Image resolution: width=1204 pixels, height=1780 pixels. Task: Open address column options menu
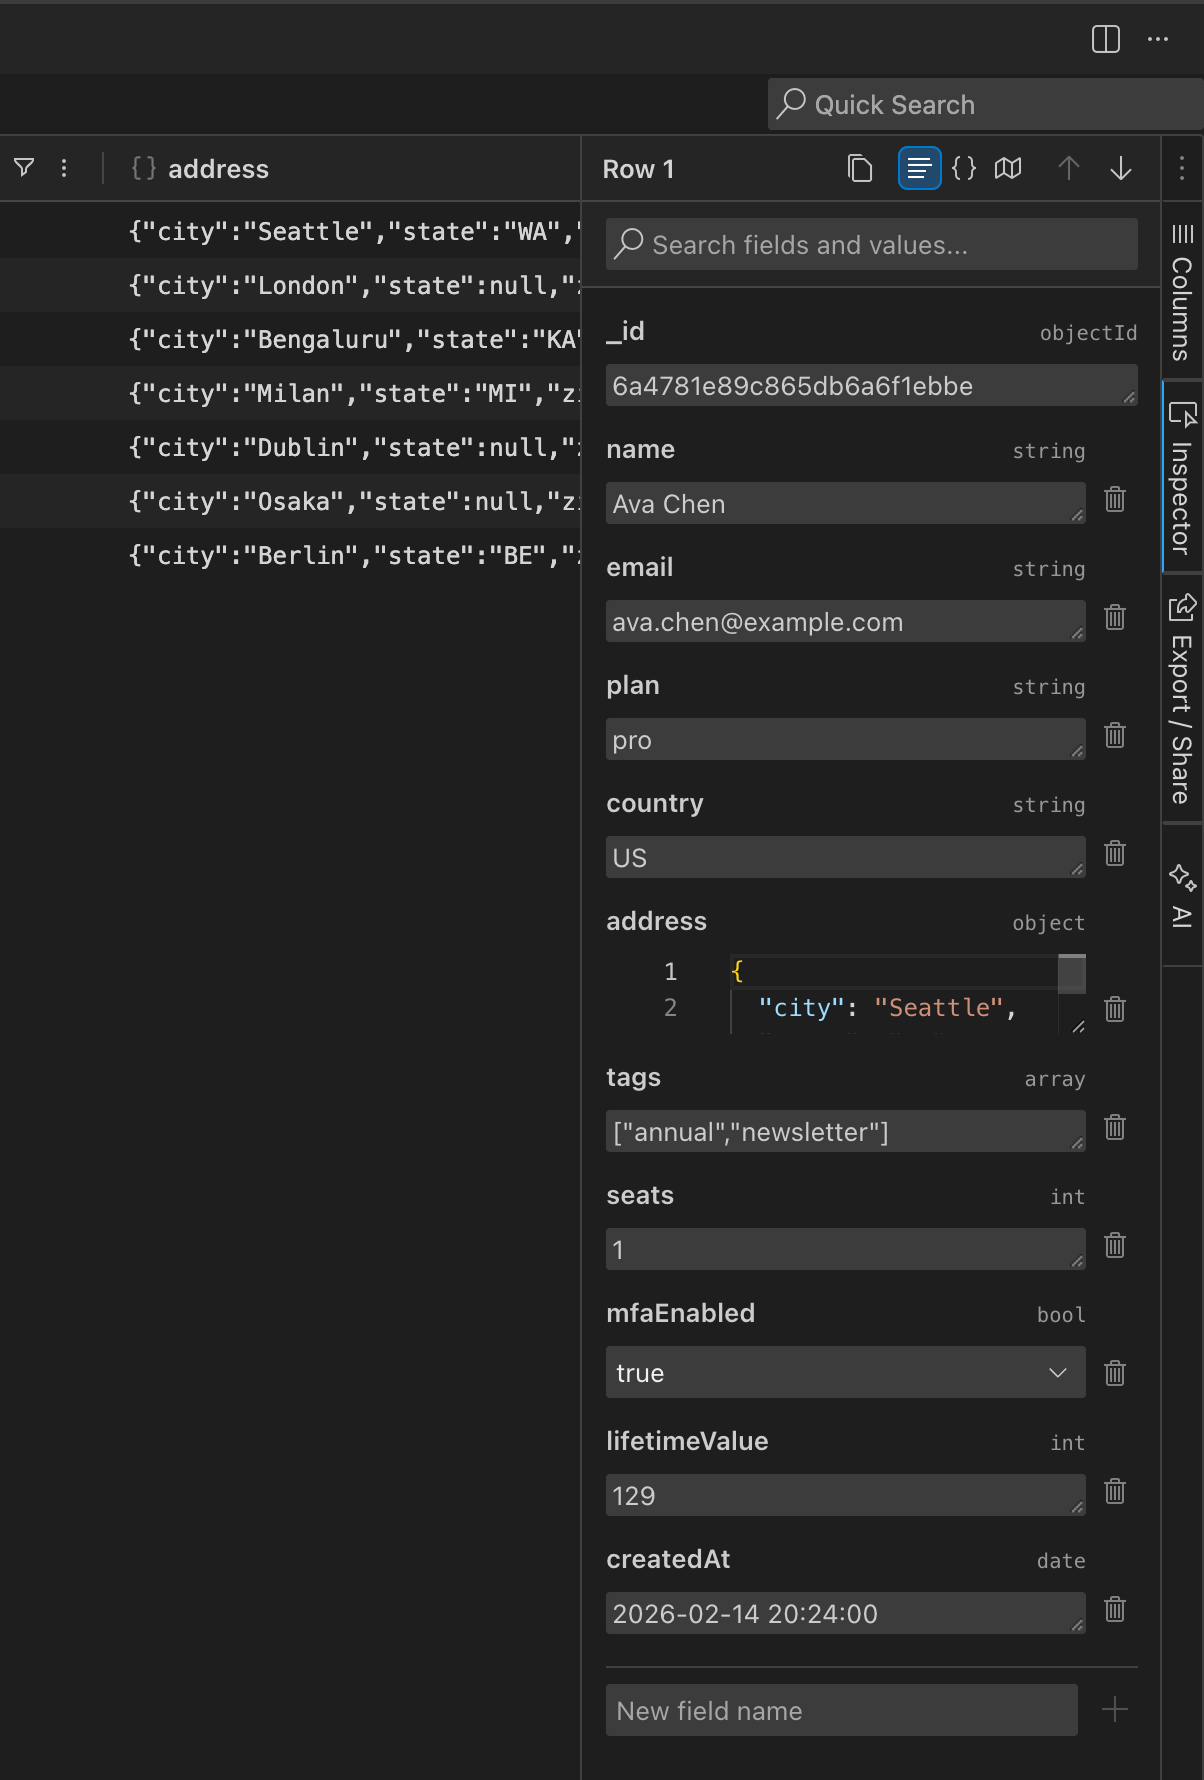(x=64, y=168)
